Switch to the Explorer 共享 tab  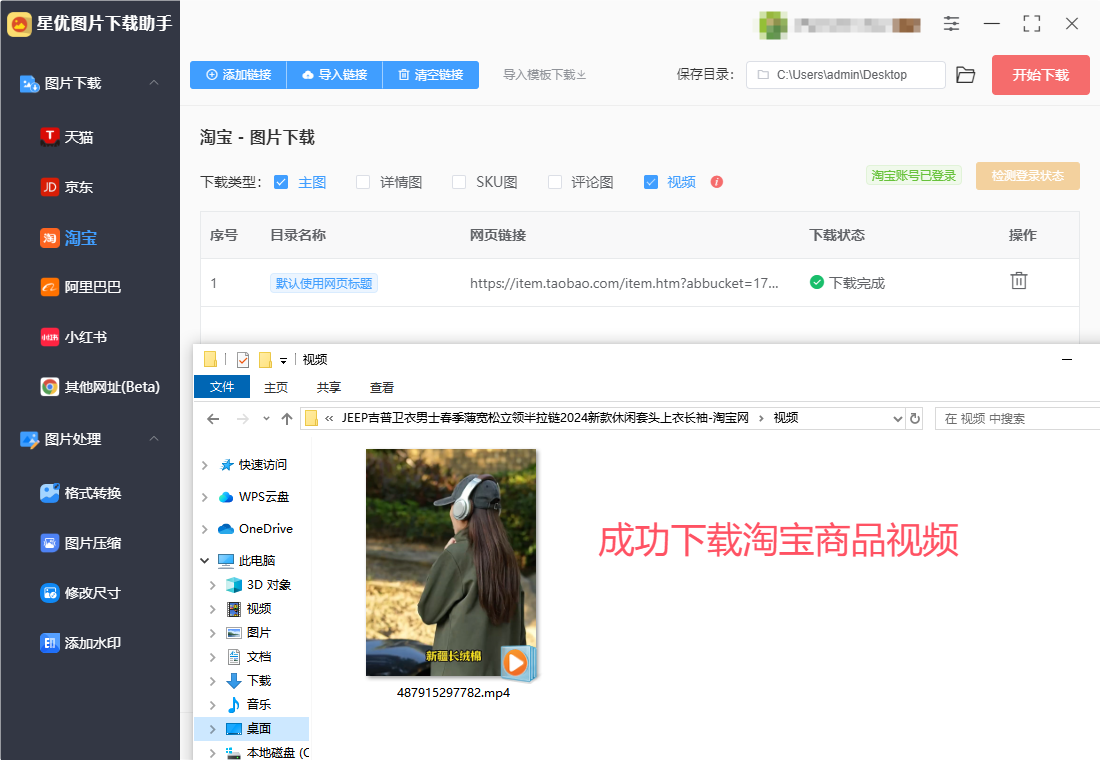328,387
